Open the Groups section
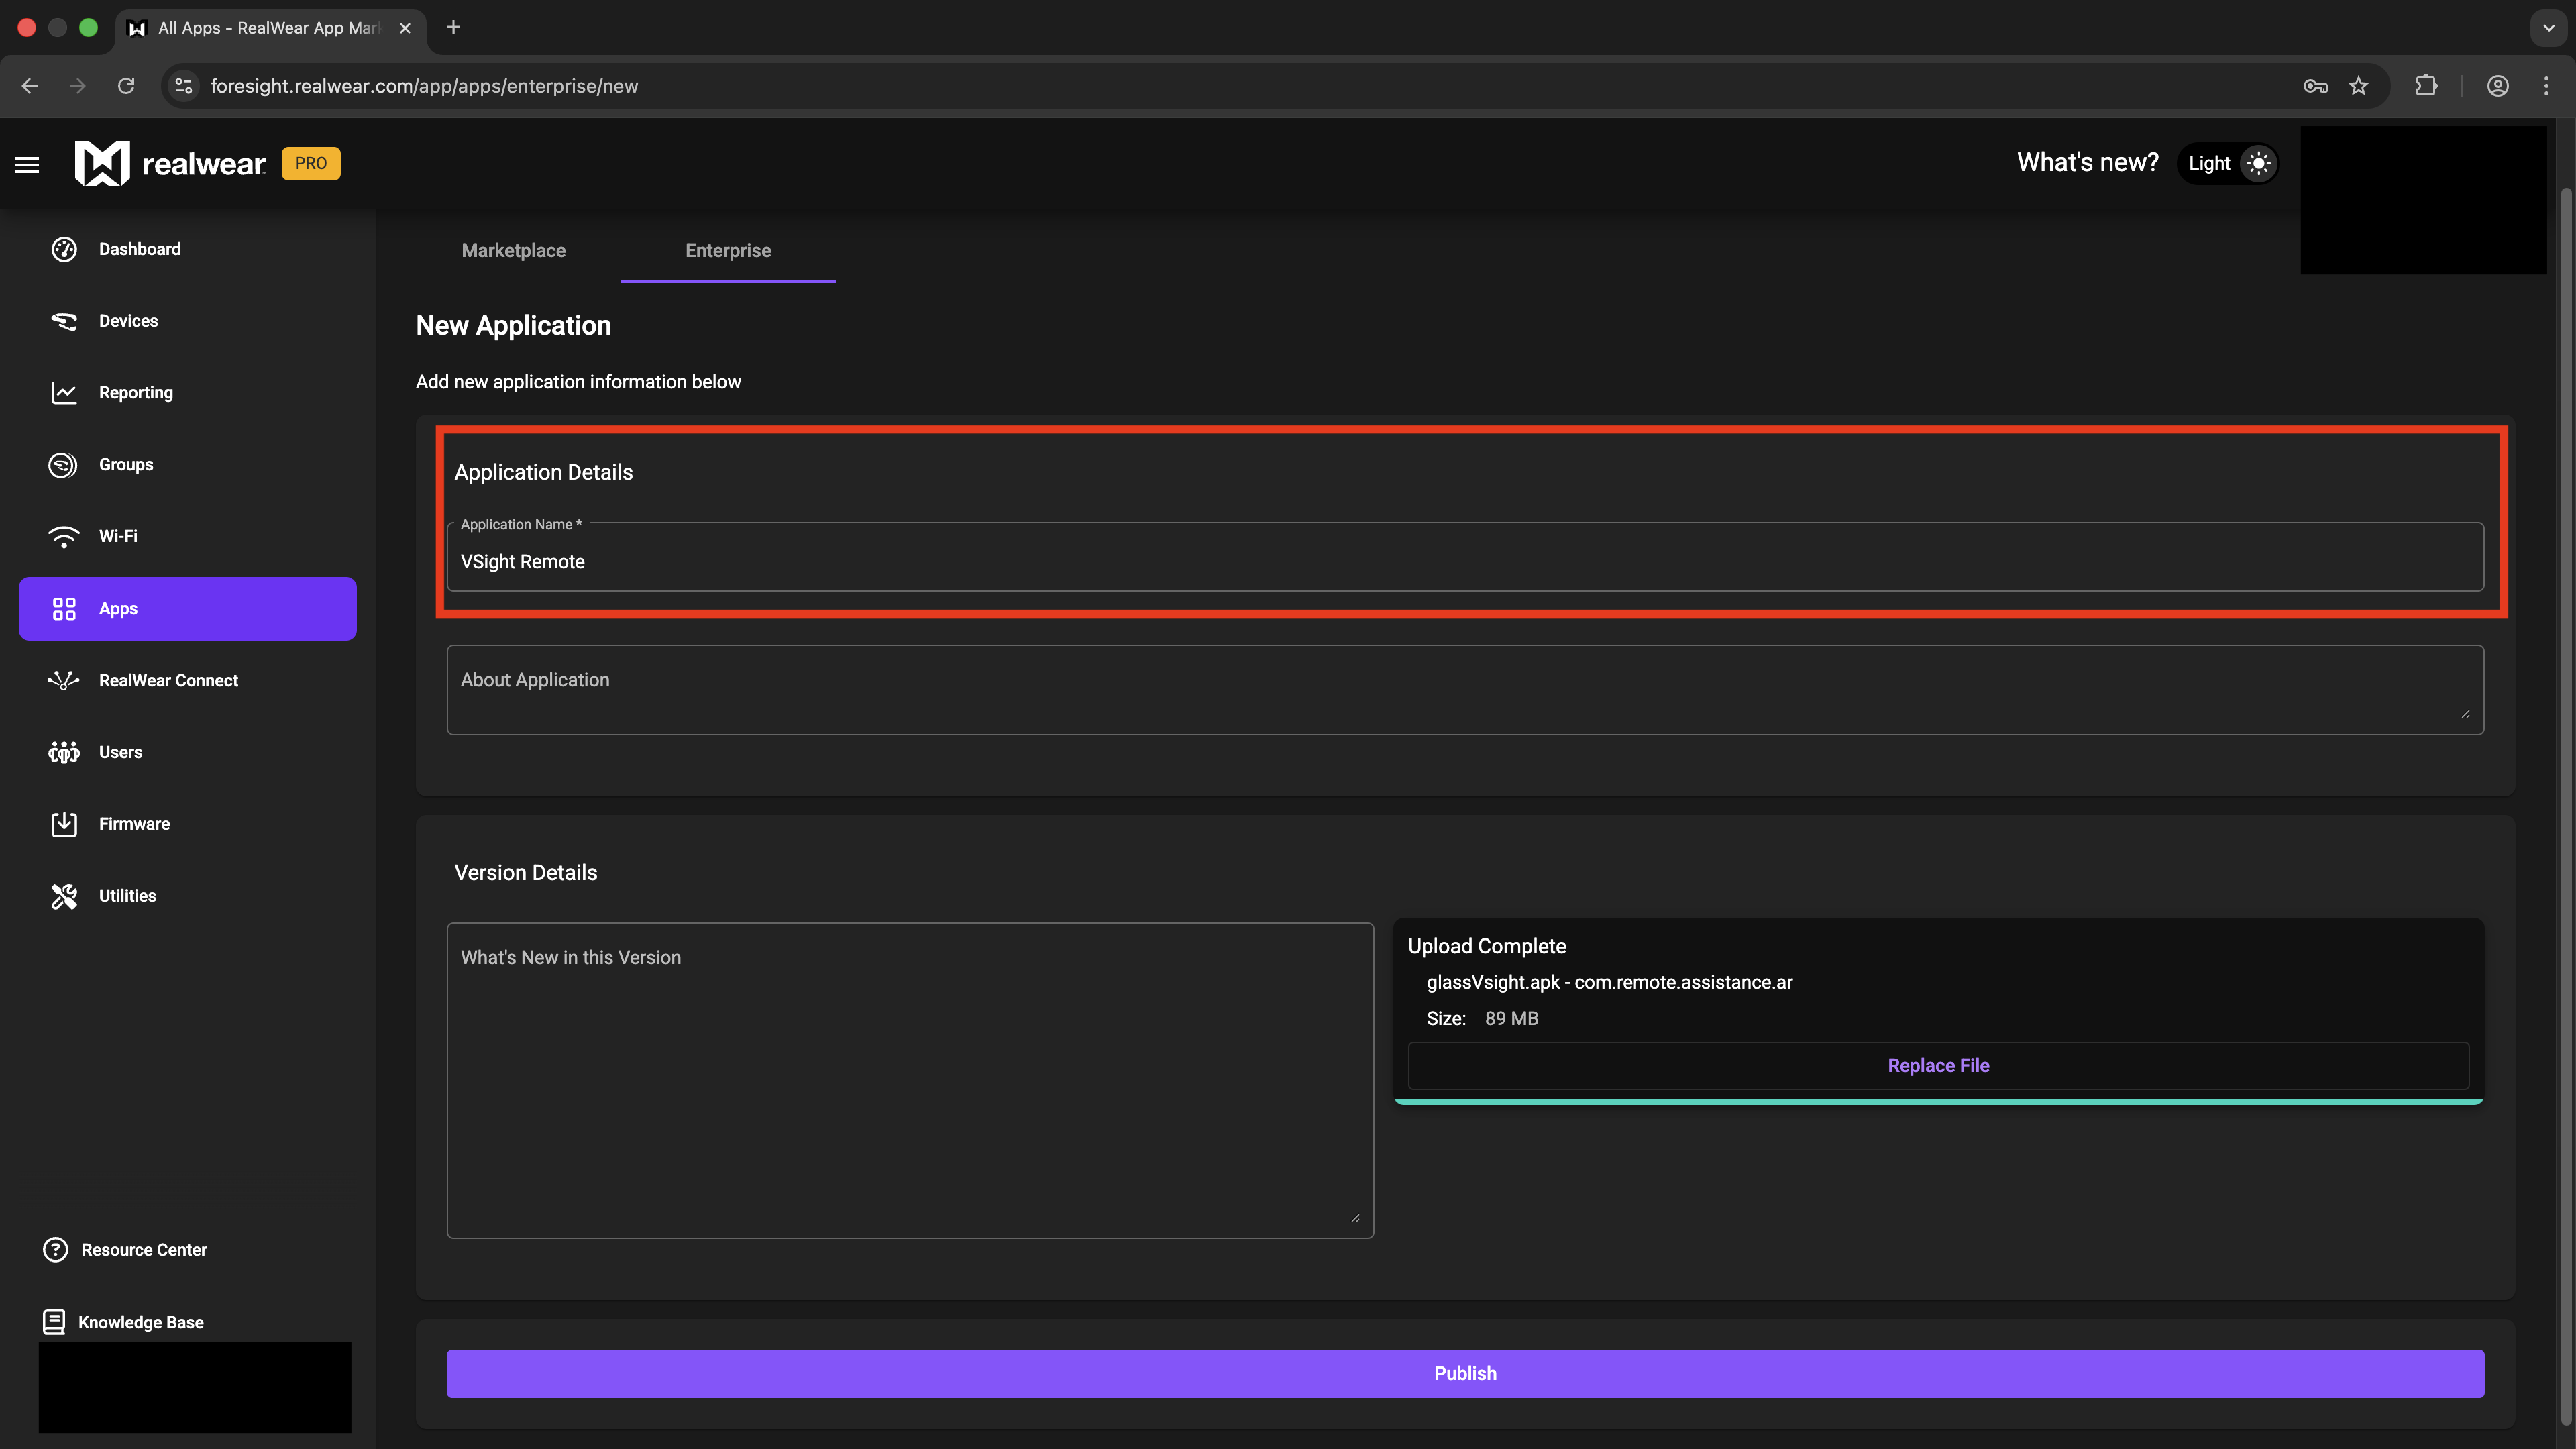This screenshot has width=2576, height=1449. pyautogui.click(x=188, y=465)
